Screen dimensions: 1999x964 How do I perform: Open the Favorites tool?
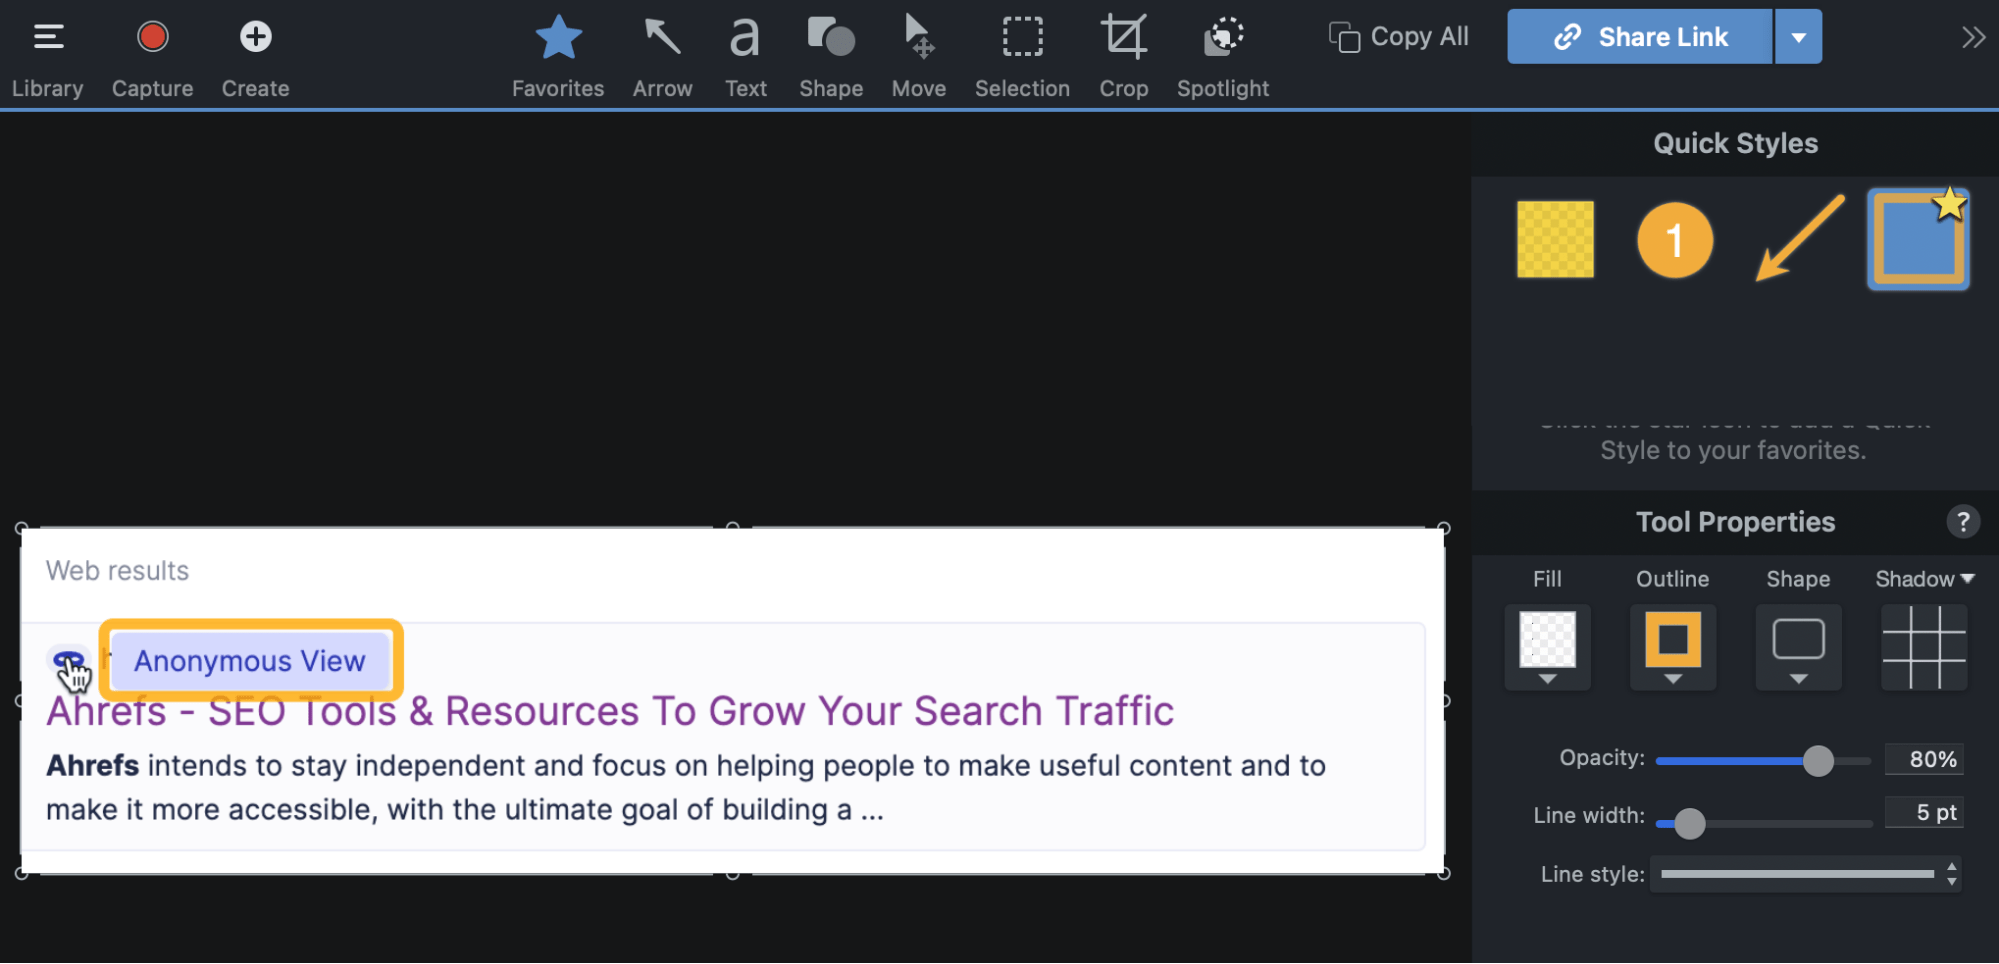[x=558, y=57]
